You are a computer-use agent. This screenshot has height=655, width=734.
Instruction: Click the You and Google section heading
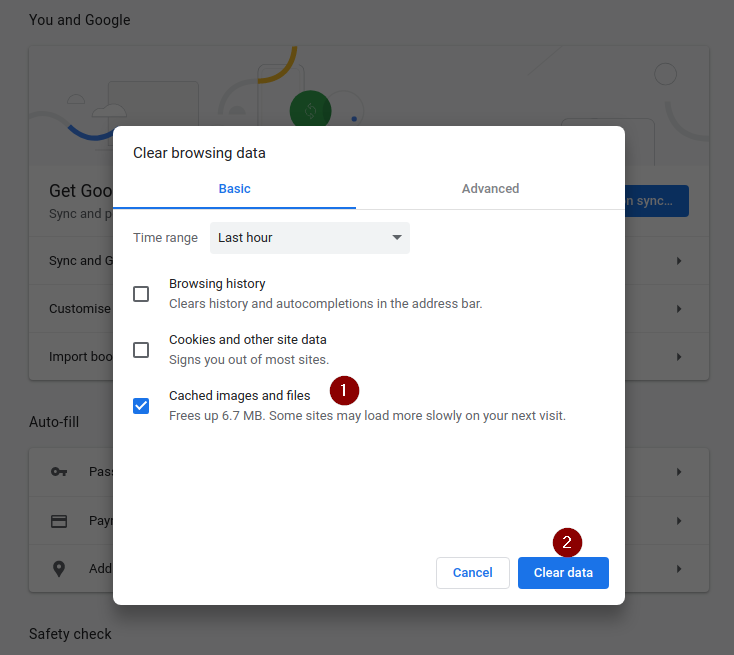pos(80,20)
